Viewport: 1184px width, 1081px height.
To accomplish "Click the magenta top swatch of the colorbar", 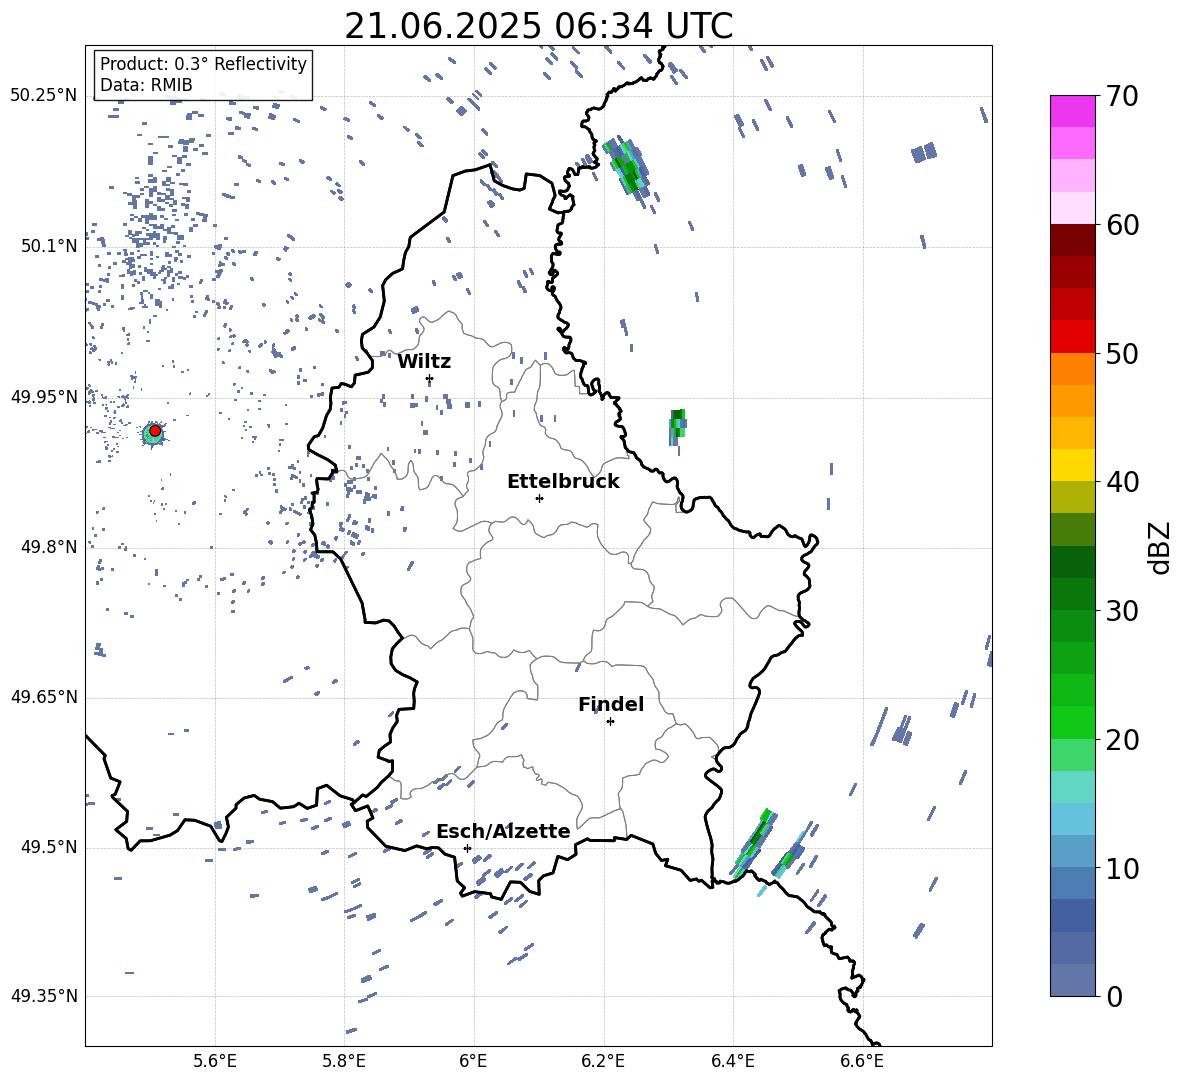I will point(1073,111).
